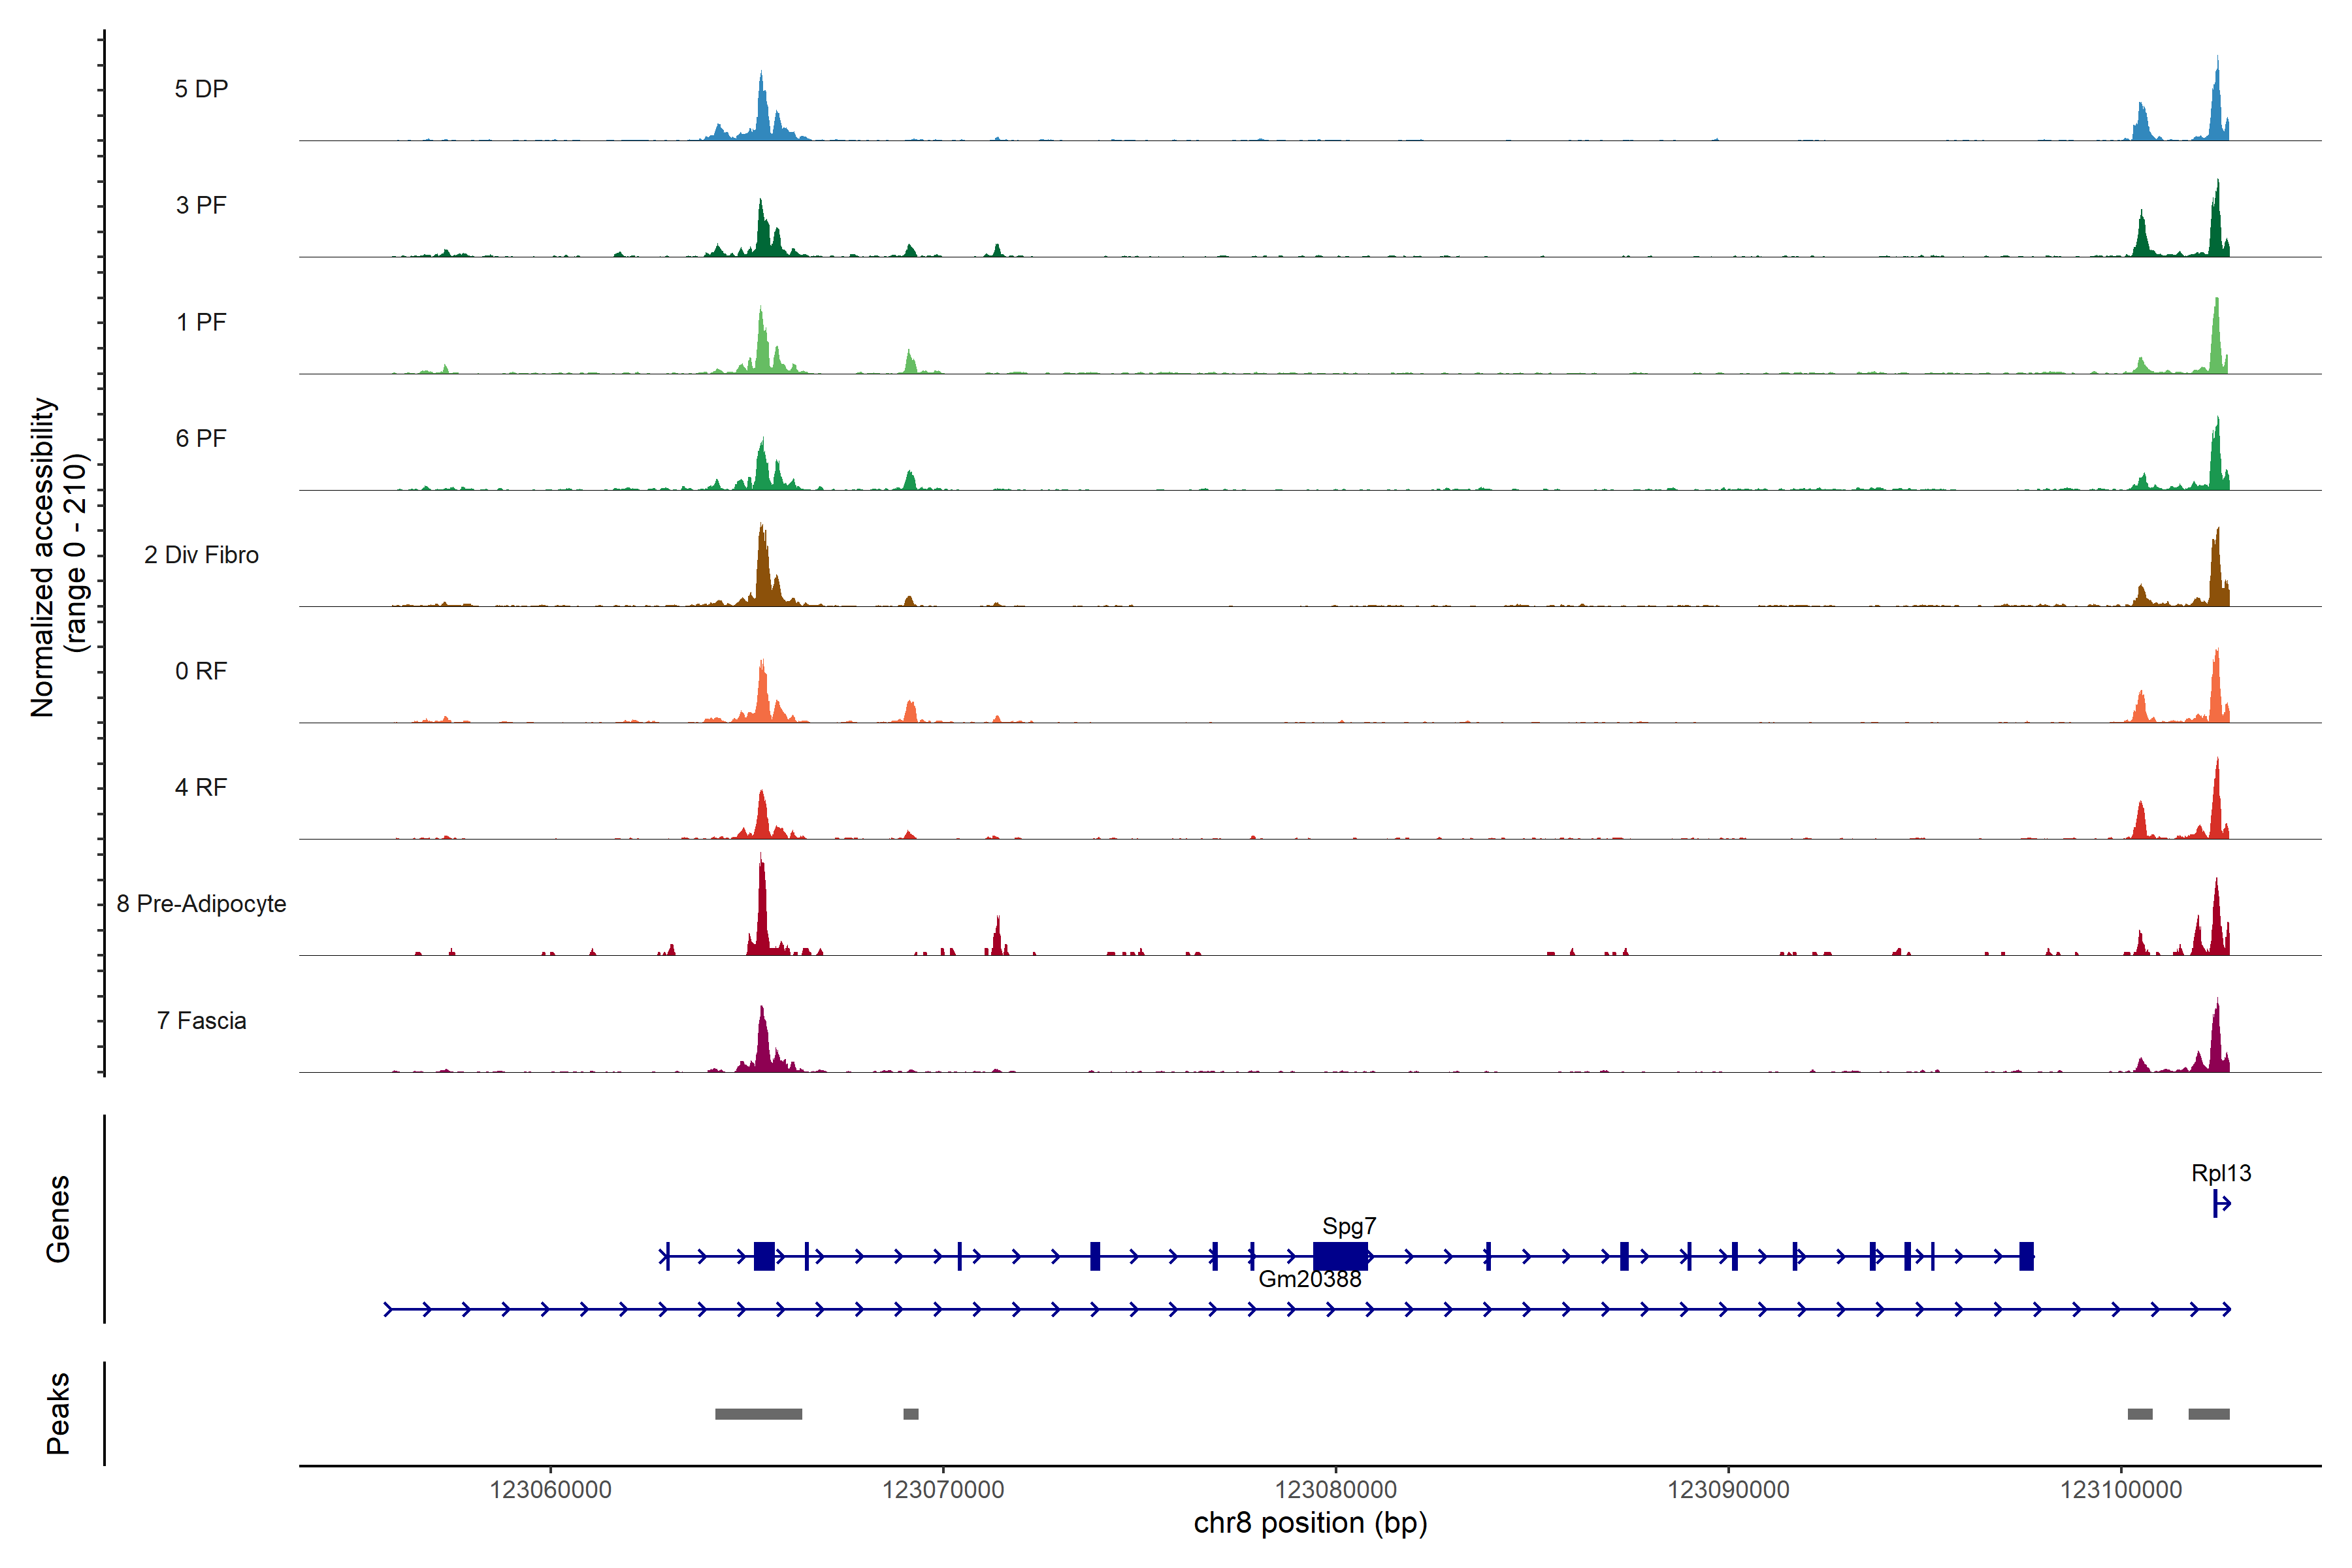
Task: Select the 8 Pre-Adipocyte track label
Action: point(201,903)
